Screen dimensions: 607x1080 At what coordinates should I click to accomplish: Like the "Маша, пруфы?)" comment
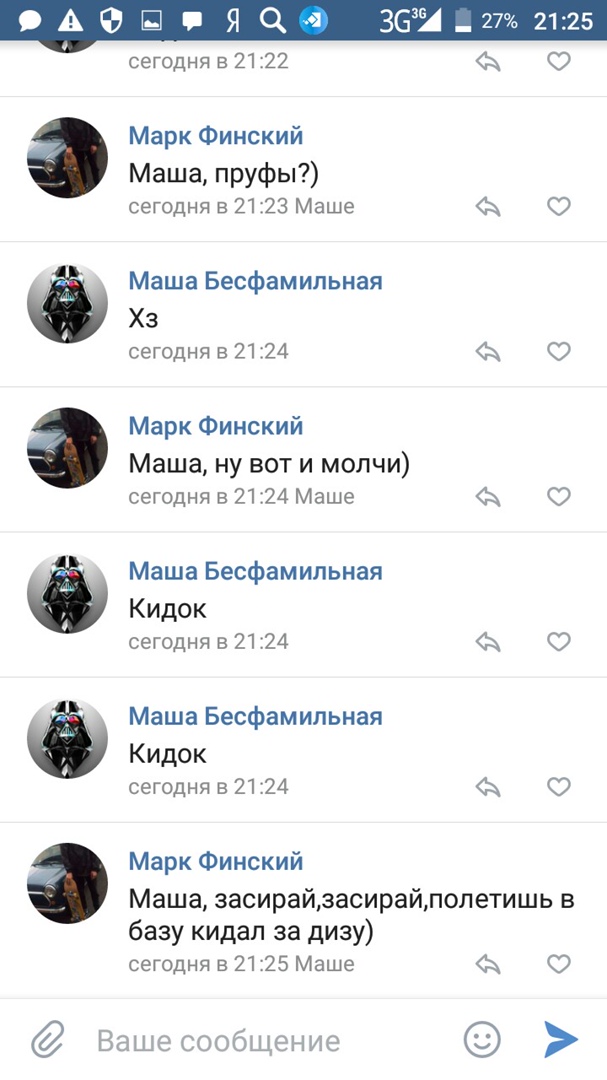[558, 207]
